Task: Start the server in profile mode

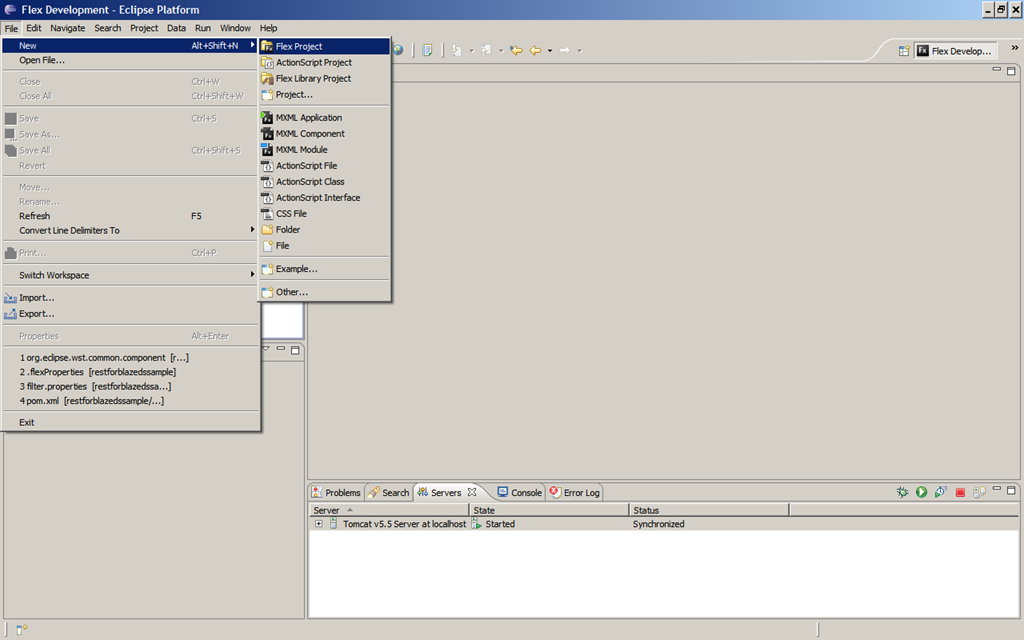Action: click(940, 492)
